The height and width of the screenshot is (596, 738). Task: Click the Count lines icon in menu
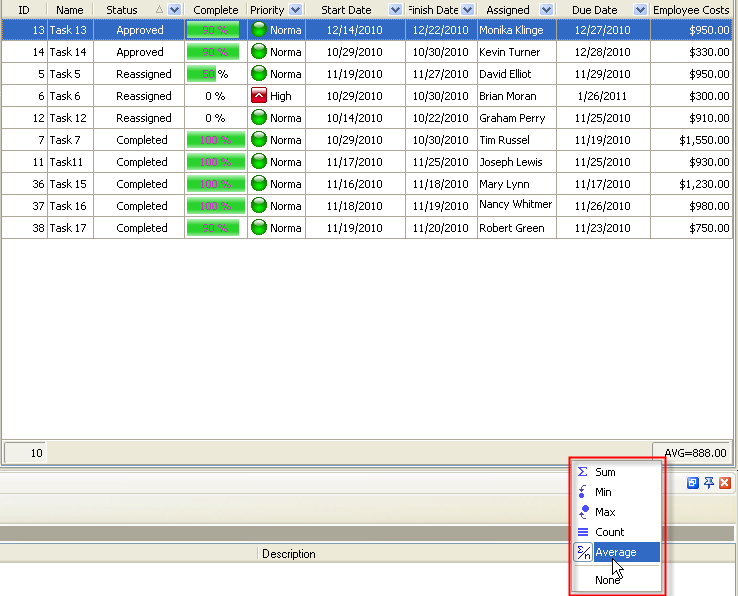[583, 532]
